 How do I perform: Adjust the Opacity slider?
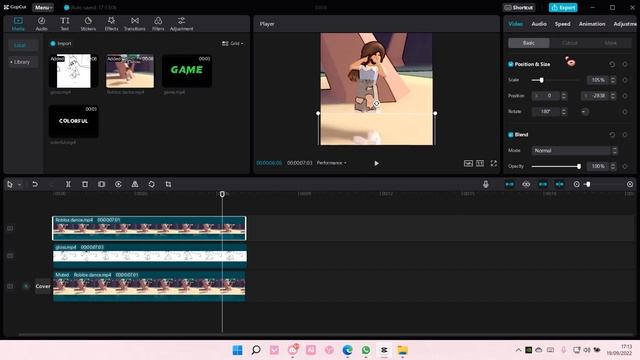click(x=556, y=167)
